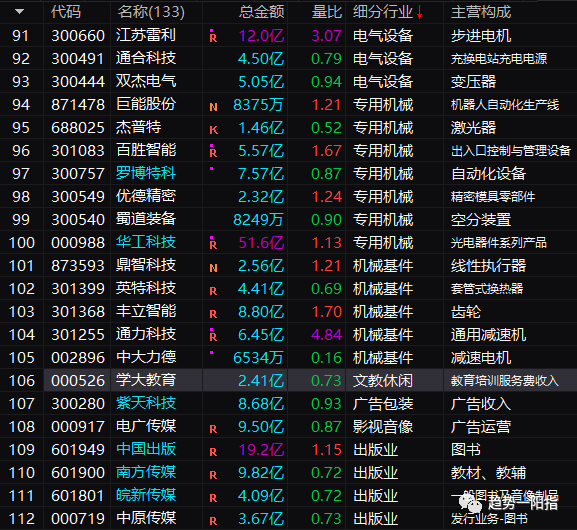
Task: Select stock name 南方传媒
Action: point(146,473)
